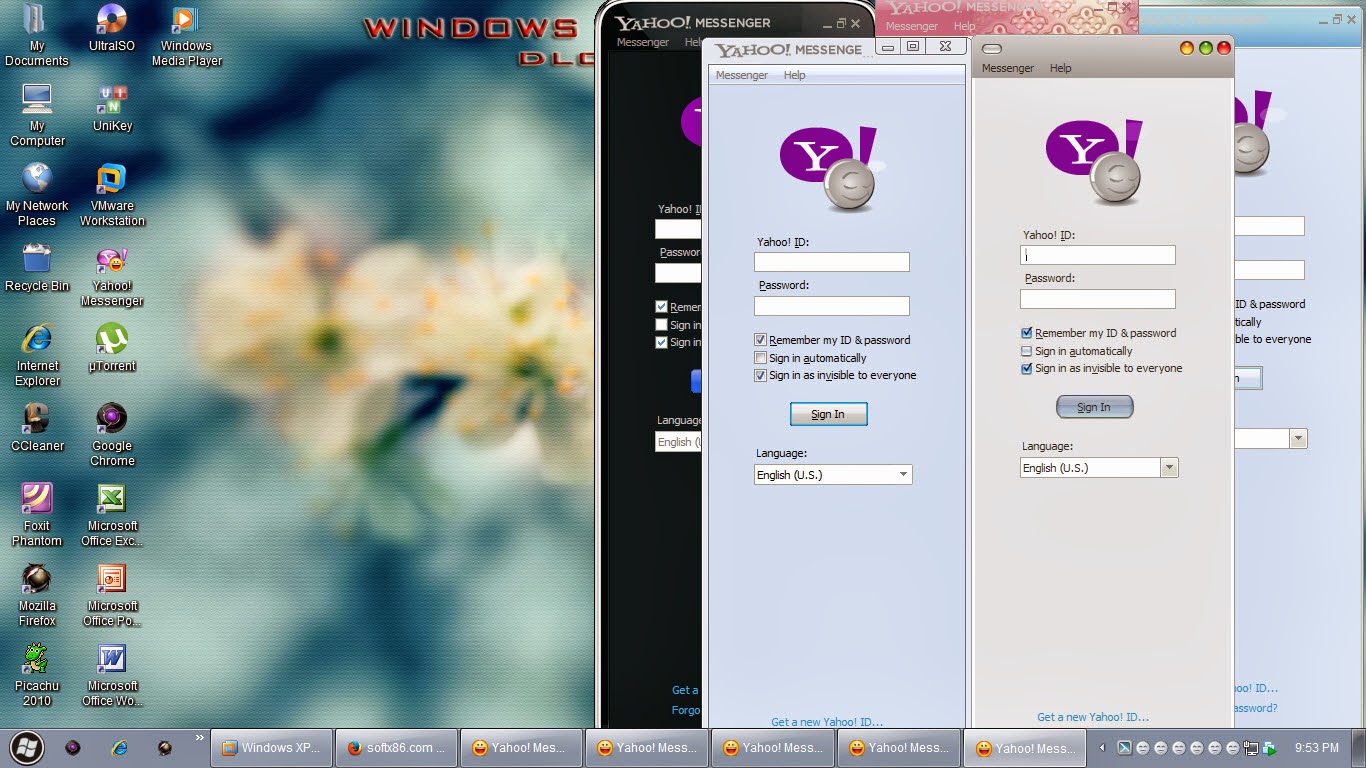Open Help menu in the pink window
Screen dimensions: 1366x768
click(964, 27)
